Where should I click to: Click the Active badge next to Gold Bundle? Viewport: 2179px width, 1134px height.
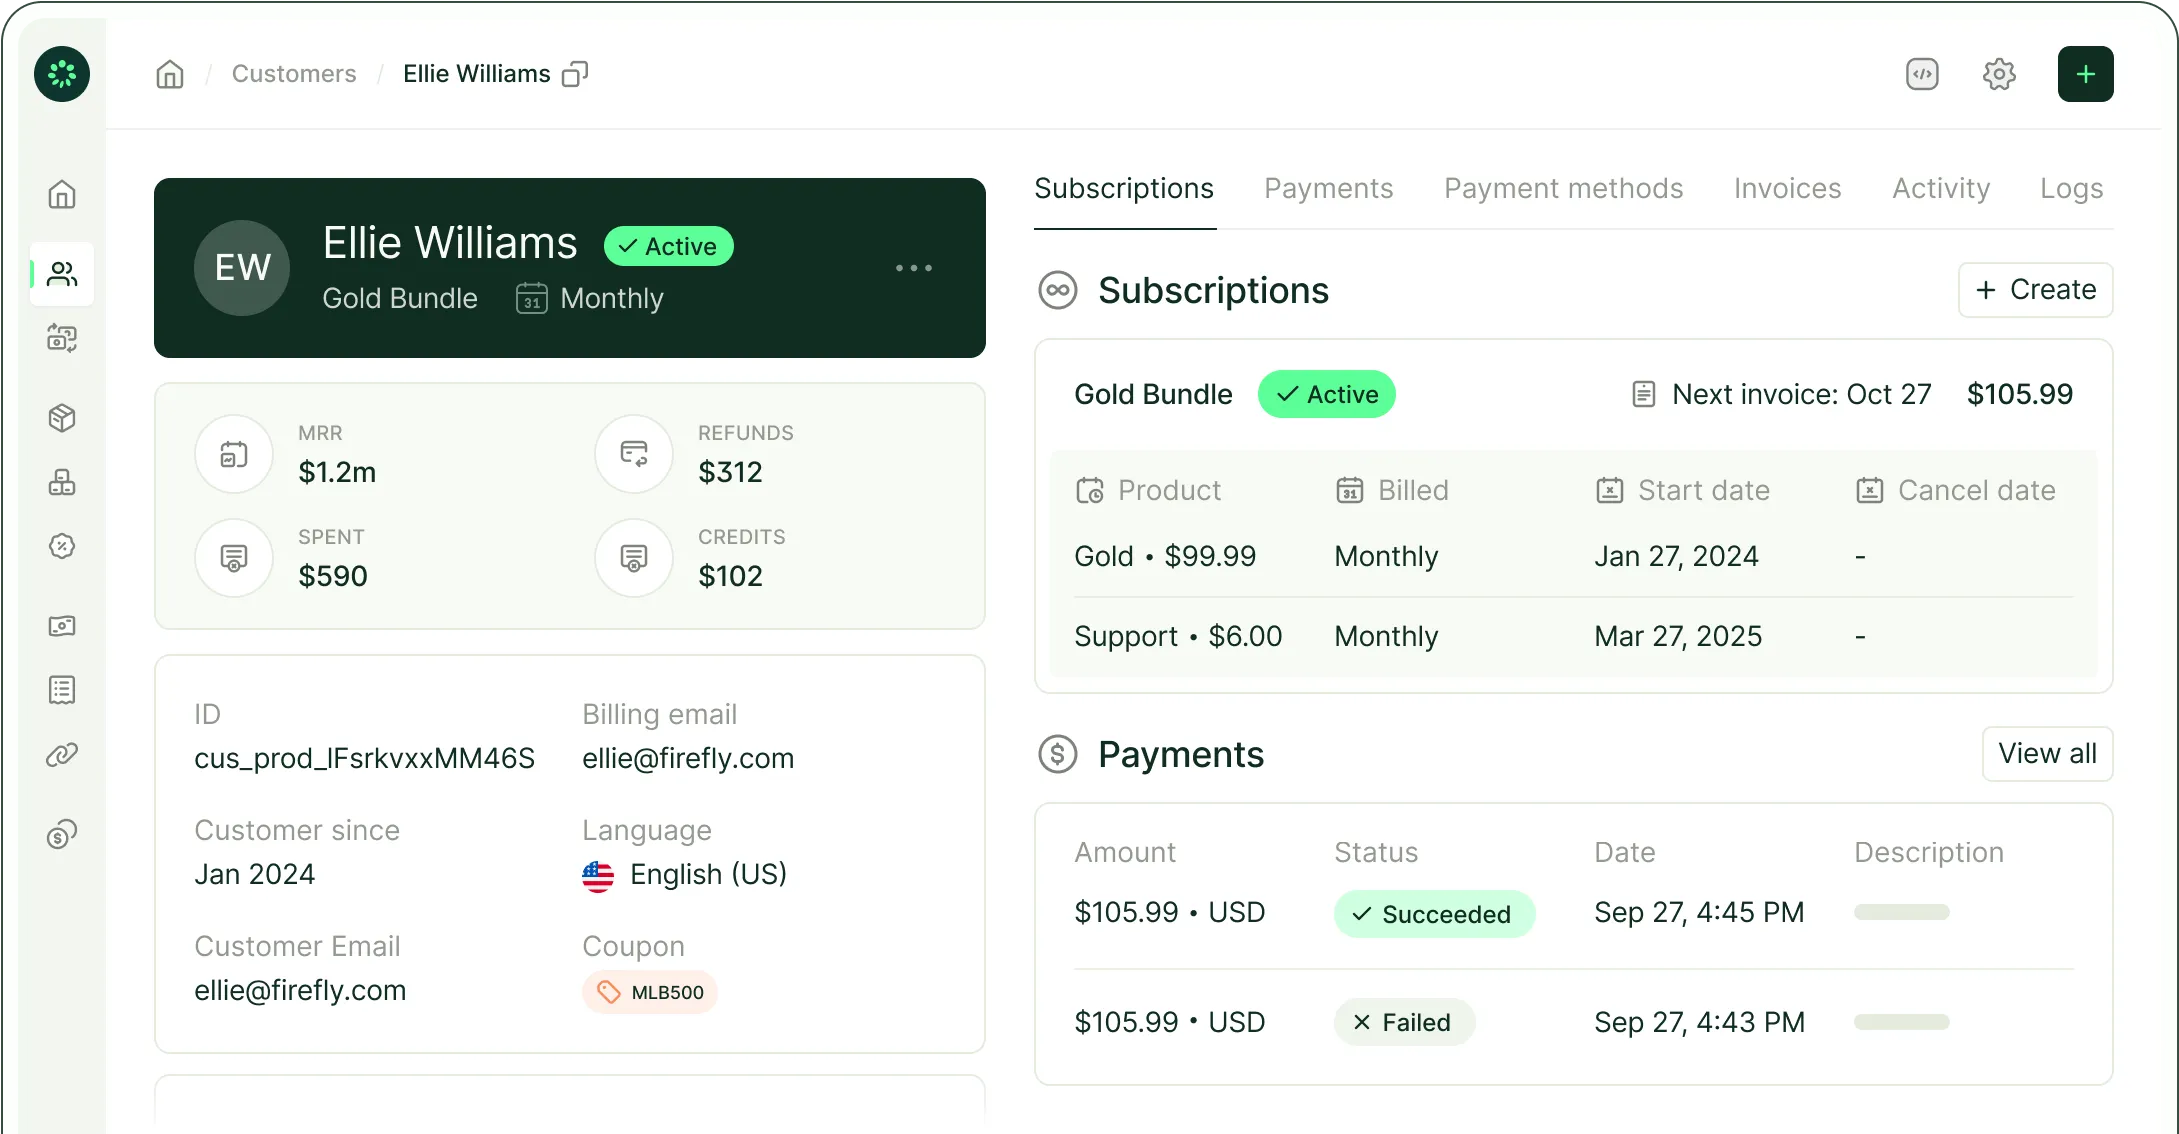tap(1326, 394)
